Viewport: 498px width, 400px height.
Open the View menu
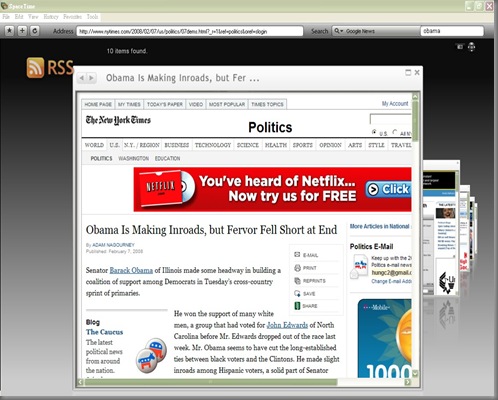point(33,17)
